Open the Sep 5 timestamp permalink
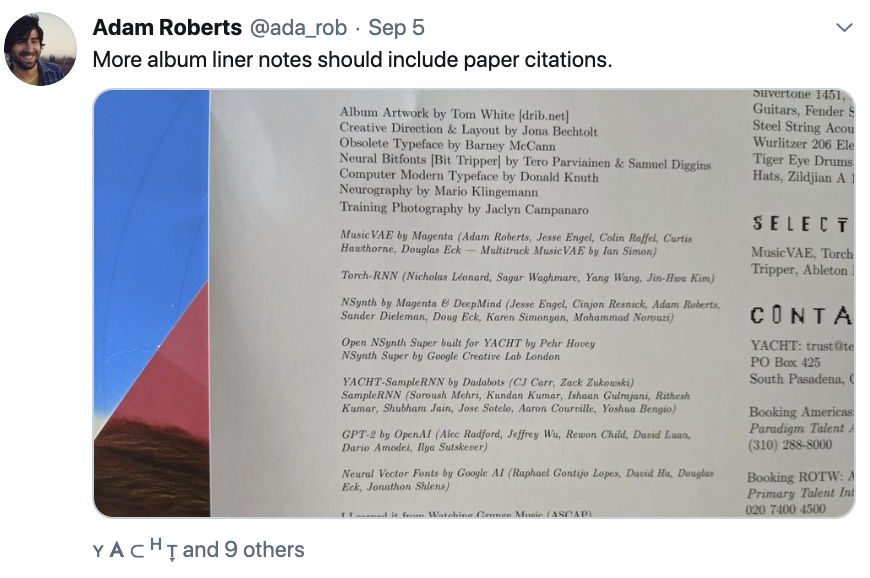870x578 pixels. click(397, 28)
